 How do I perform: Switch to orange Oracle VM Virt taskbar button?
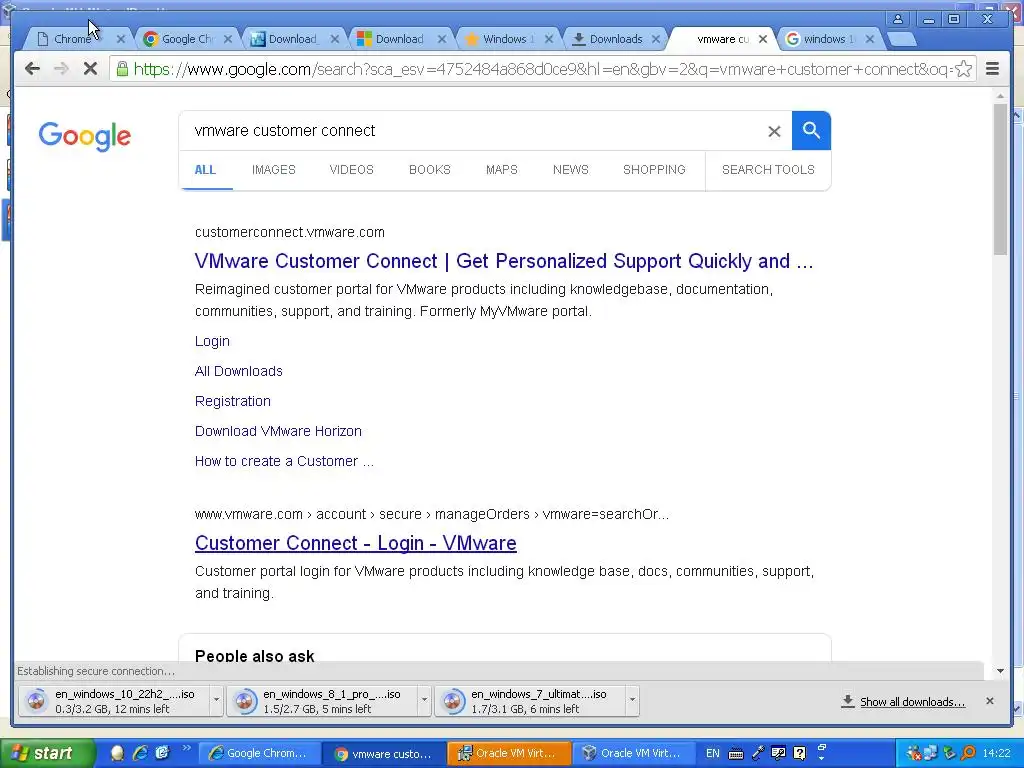pyautogui.click(x=510, y=753)
